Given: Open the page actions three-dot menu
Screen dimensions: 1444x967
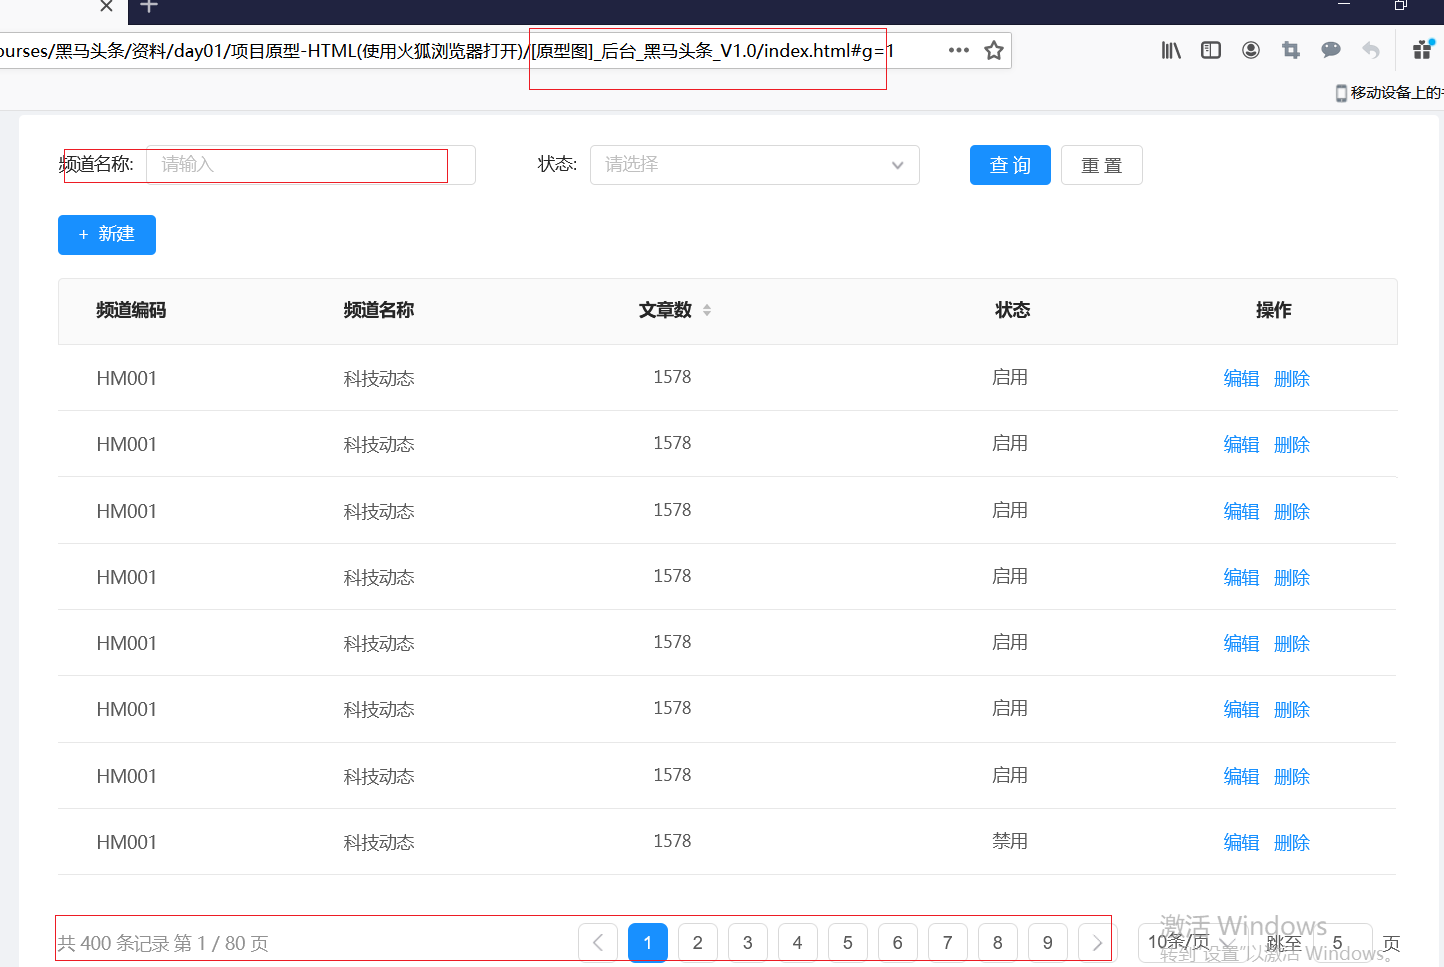Looking at the screenshot, I should tap(958, 50).
